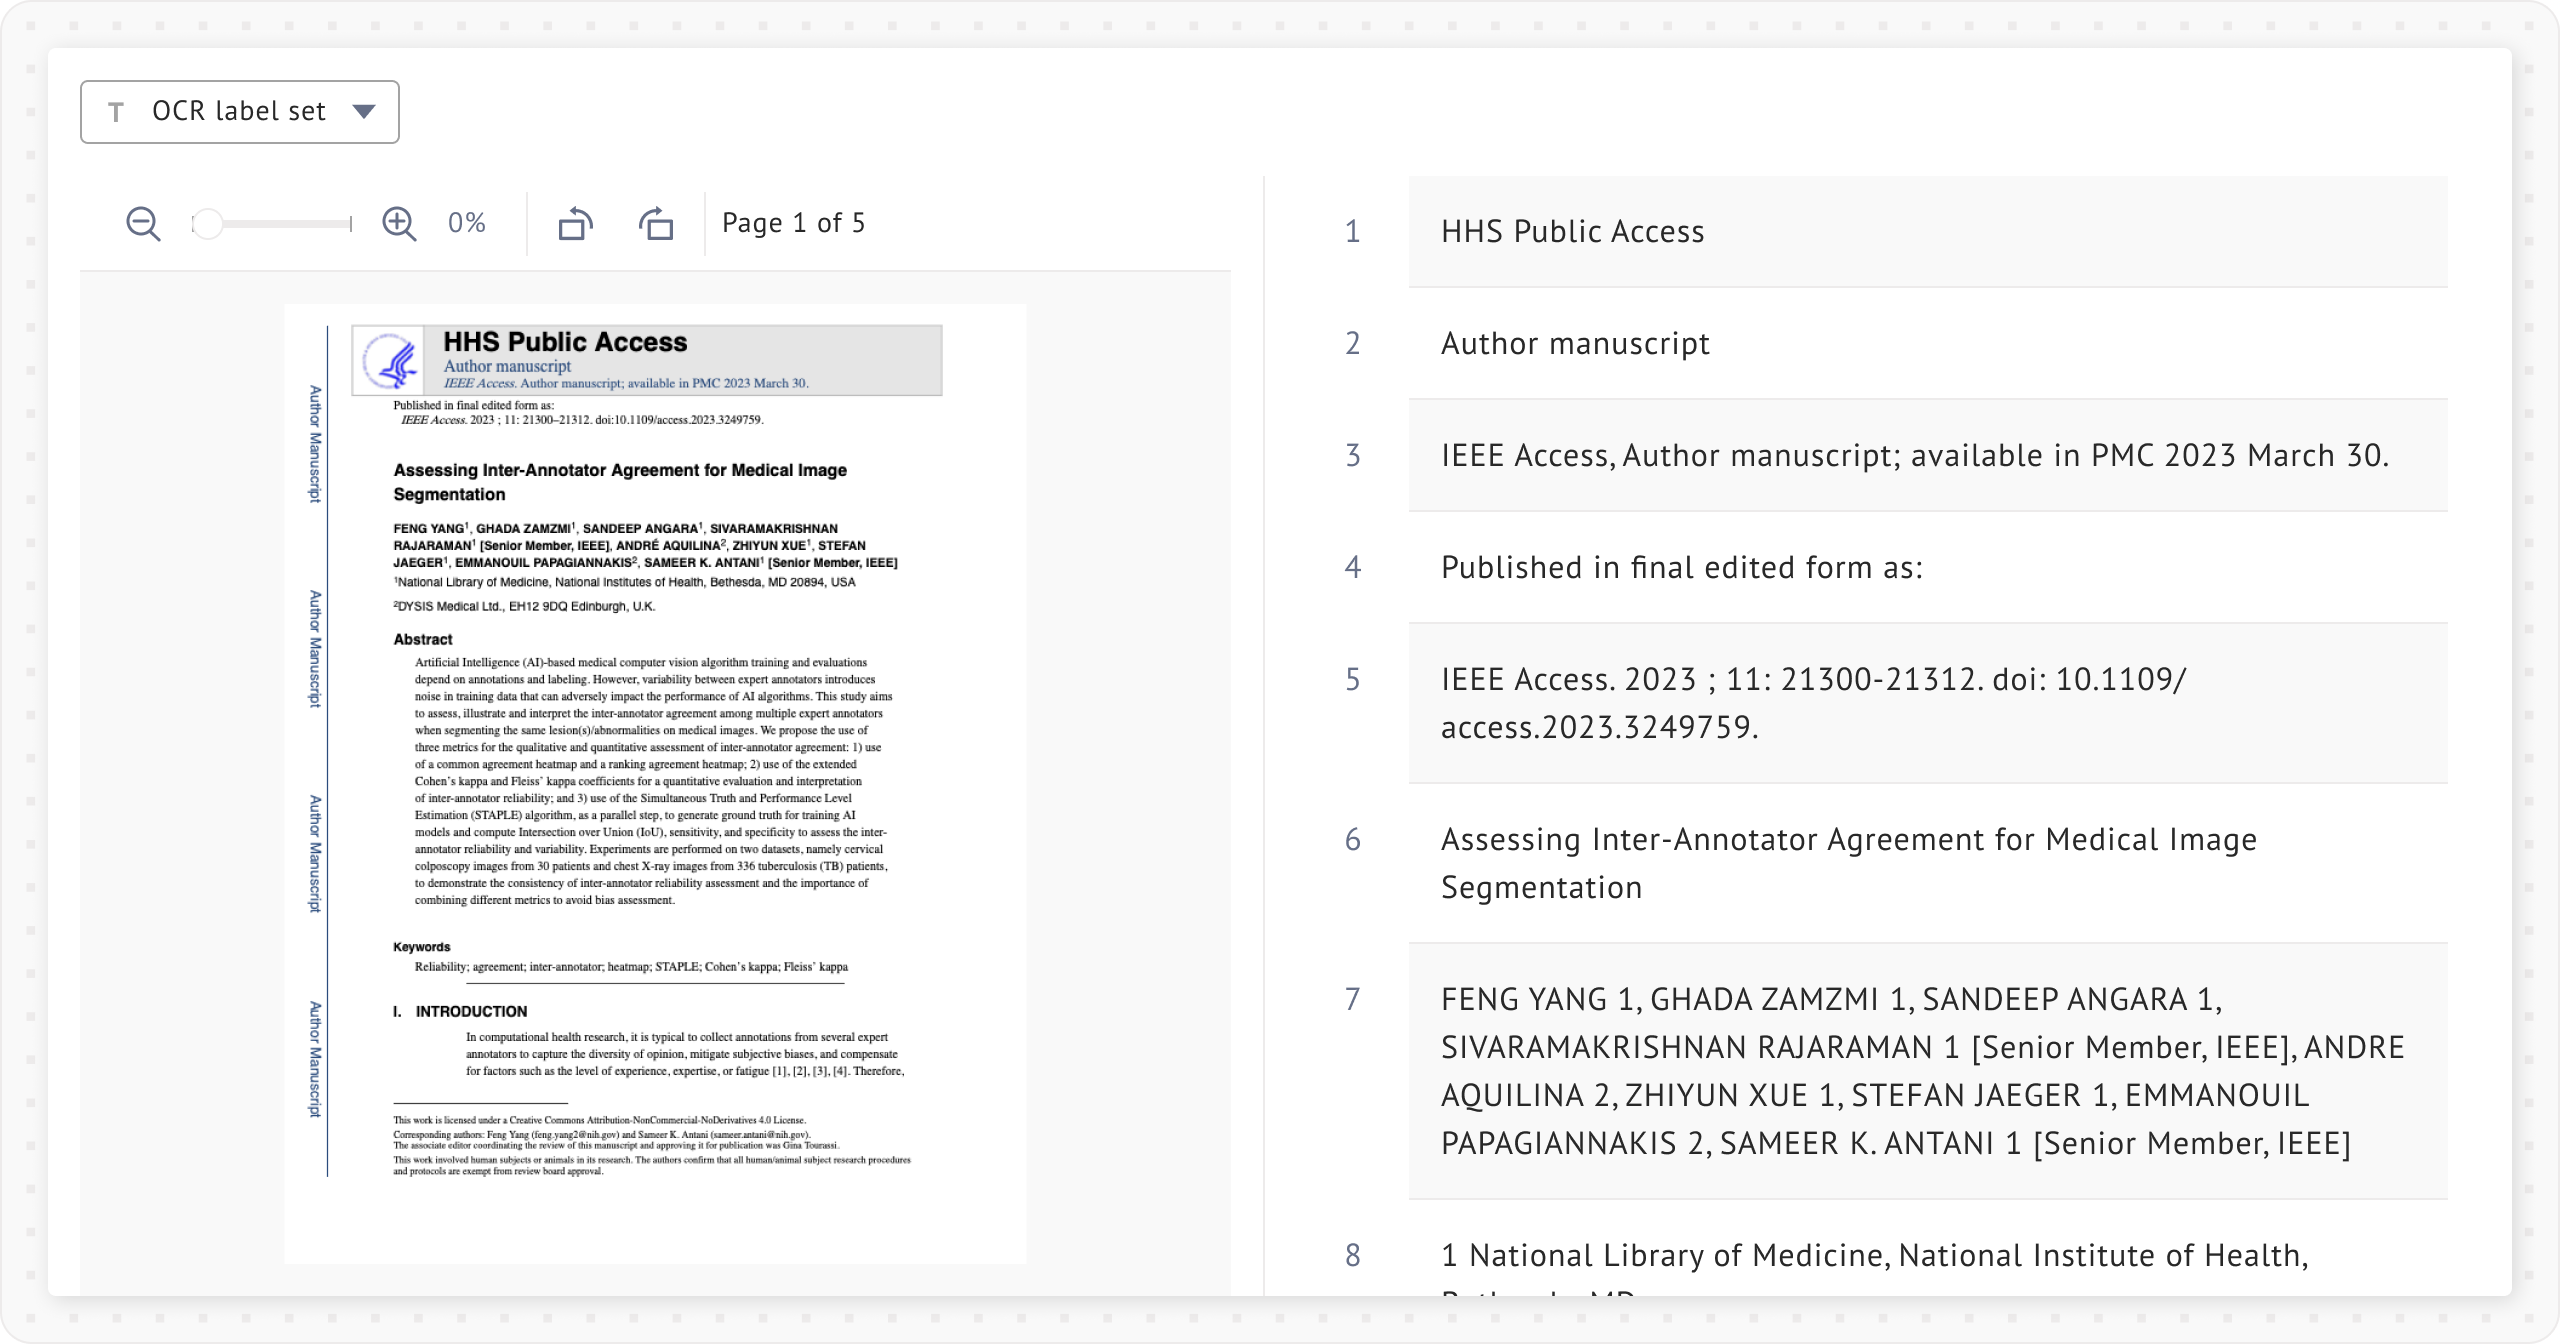Click the HHS eagle logo in document
This screenshot has width=2560, height=1344.
pyautogui.click(x=390, y=361)
